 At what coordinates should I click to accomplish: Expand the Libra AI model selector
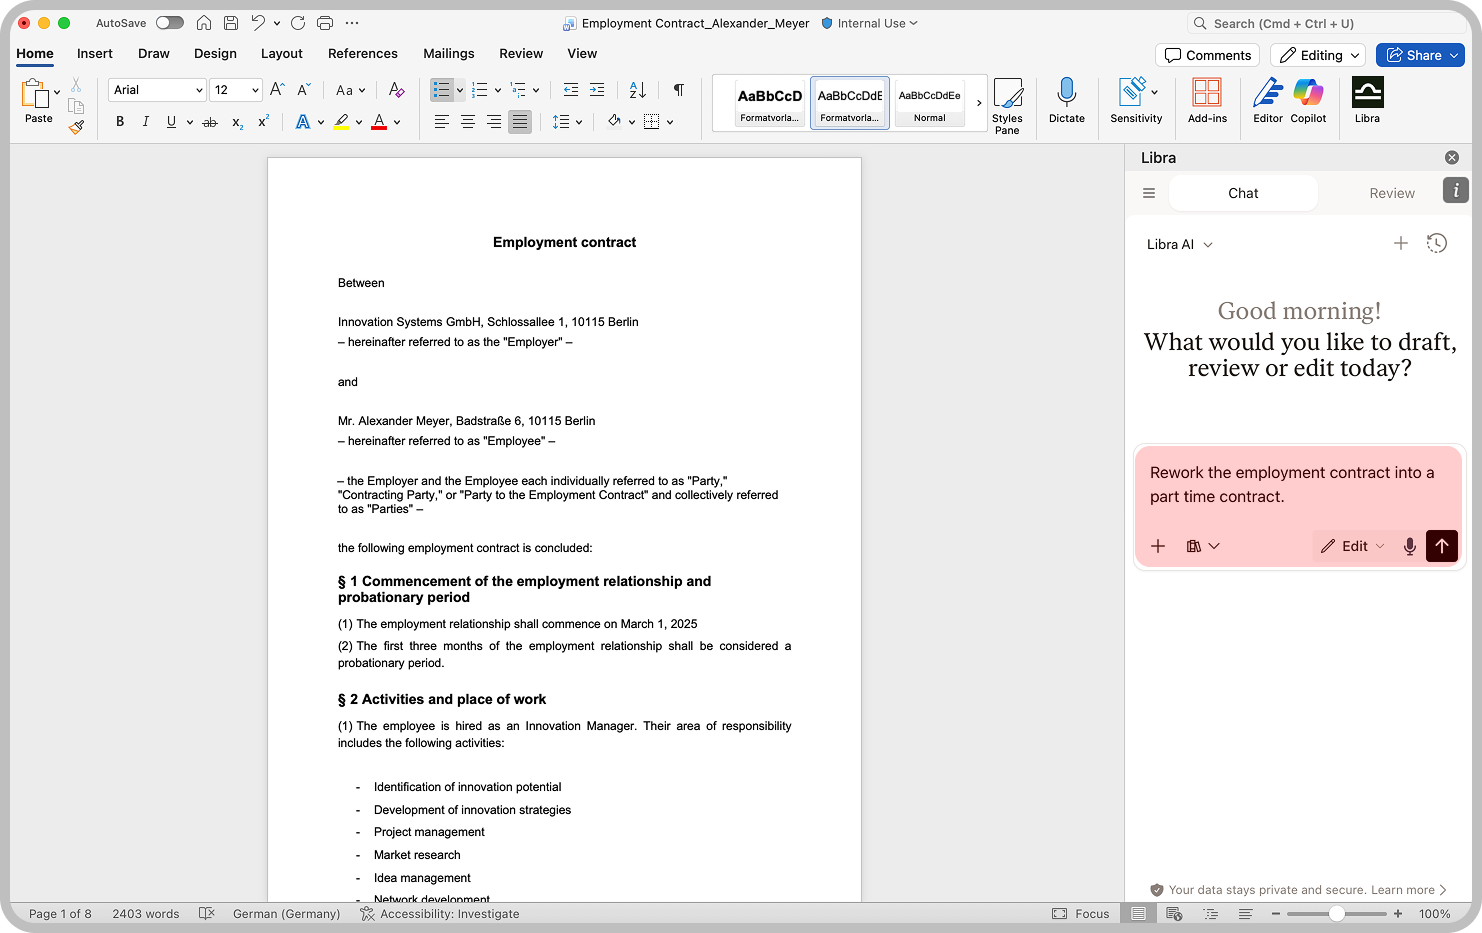[1179, 243]
